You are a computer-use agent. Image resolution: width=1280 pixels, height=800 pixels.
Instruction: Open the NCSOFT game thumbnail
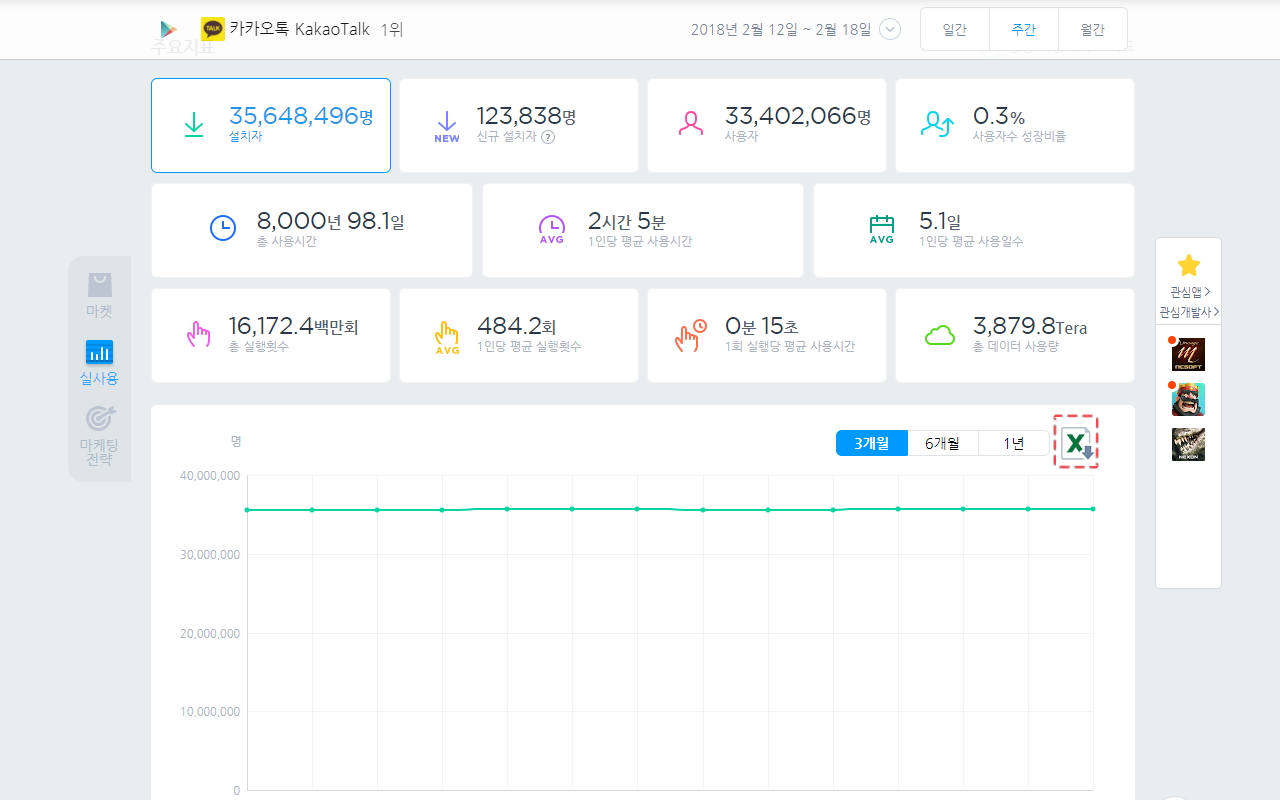tap(1188, 354)
